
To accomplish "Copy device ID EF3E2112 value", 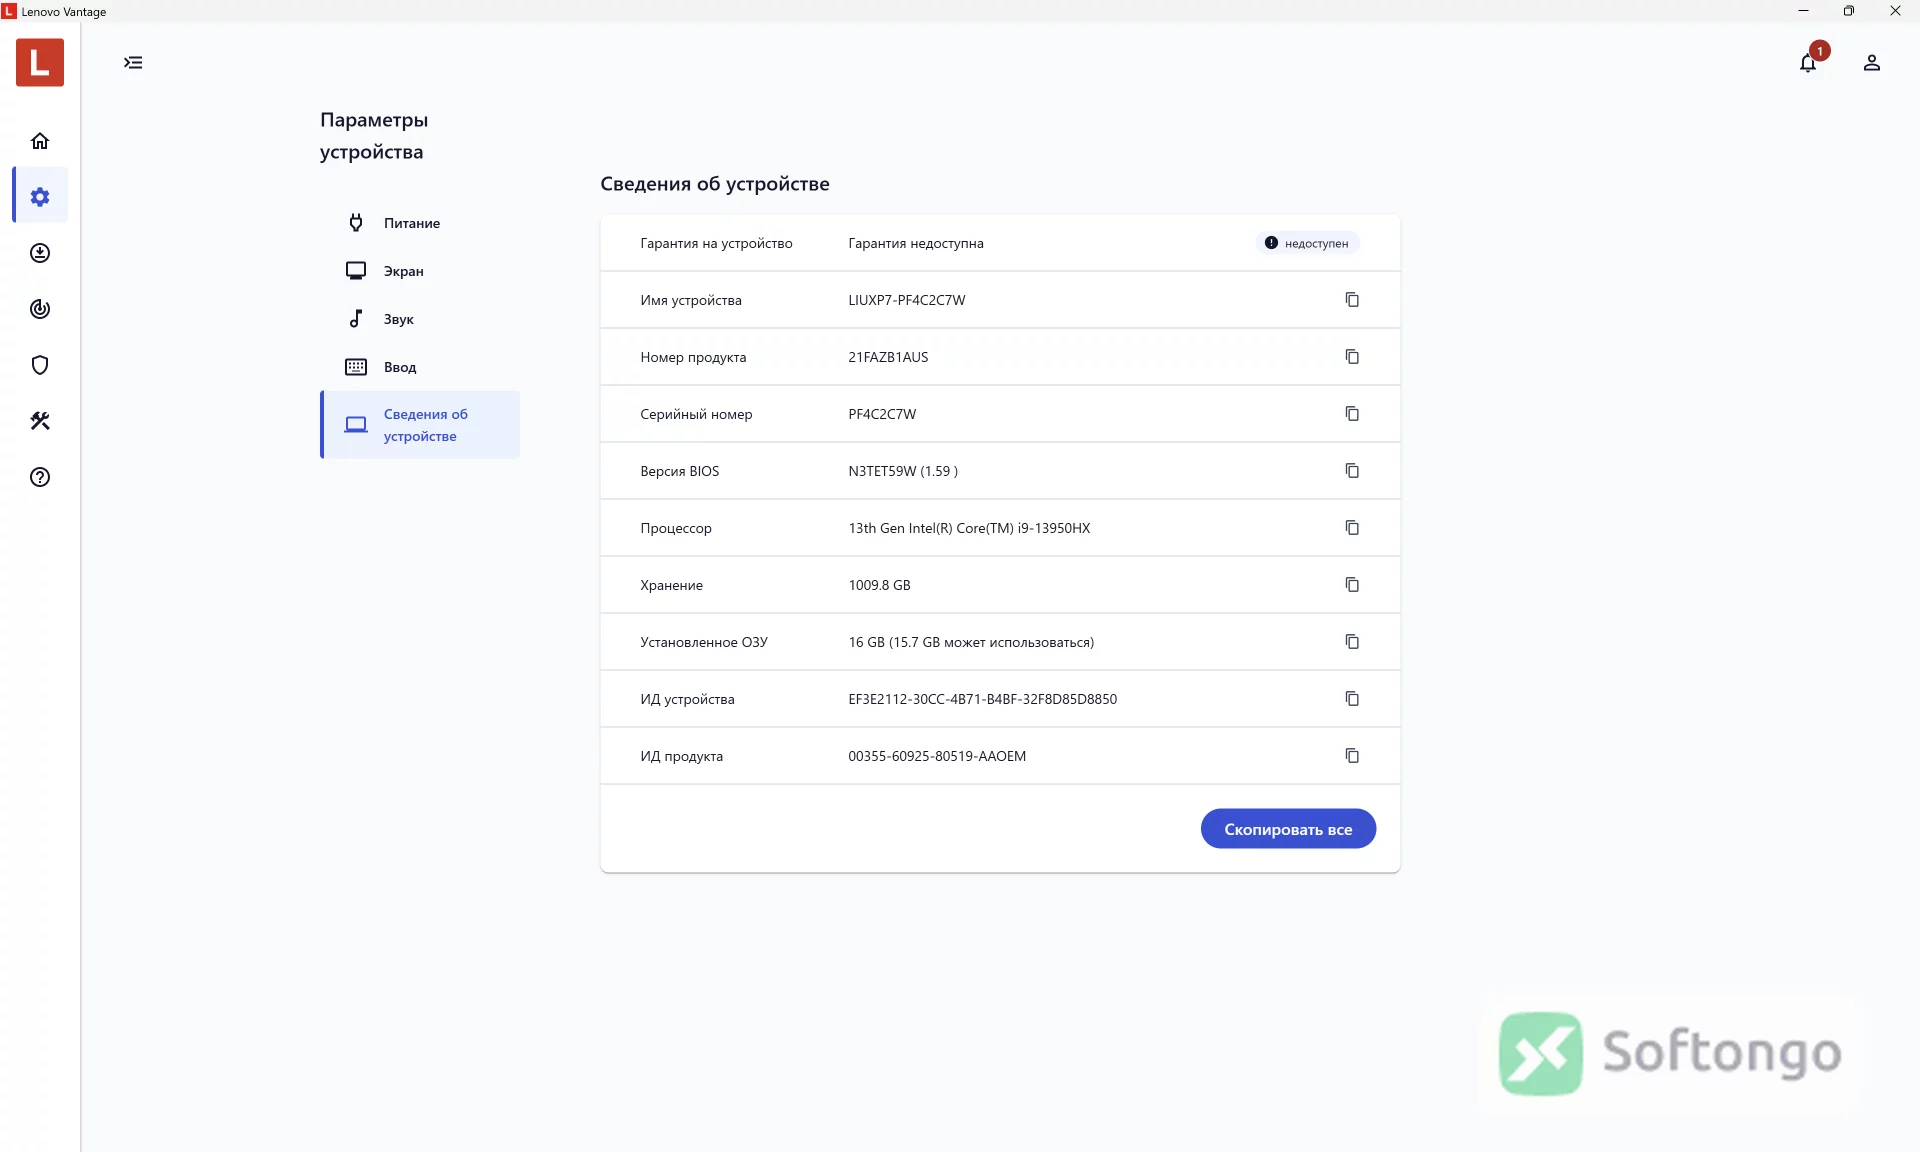I will [1352, 699].
